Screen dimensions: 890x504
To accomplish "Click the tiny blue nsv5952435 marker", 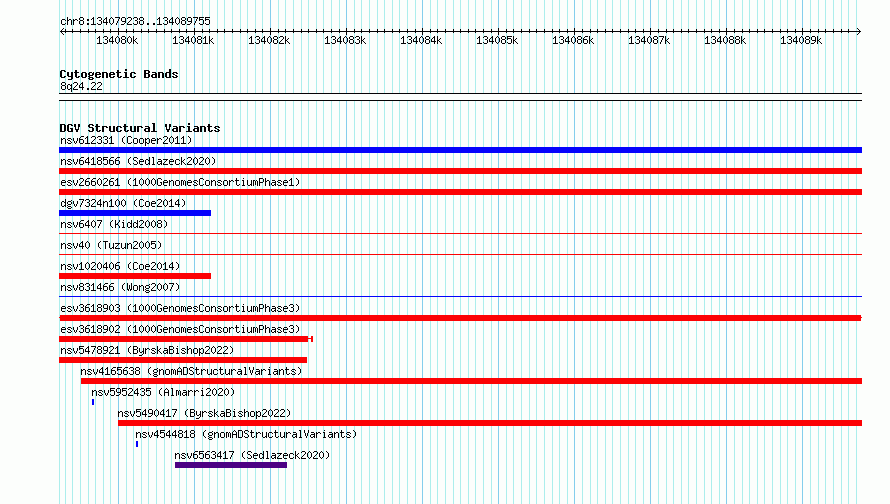I will click(93, 402).
